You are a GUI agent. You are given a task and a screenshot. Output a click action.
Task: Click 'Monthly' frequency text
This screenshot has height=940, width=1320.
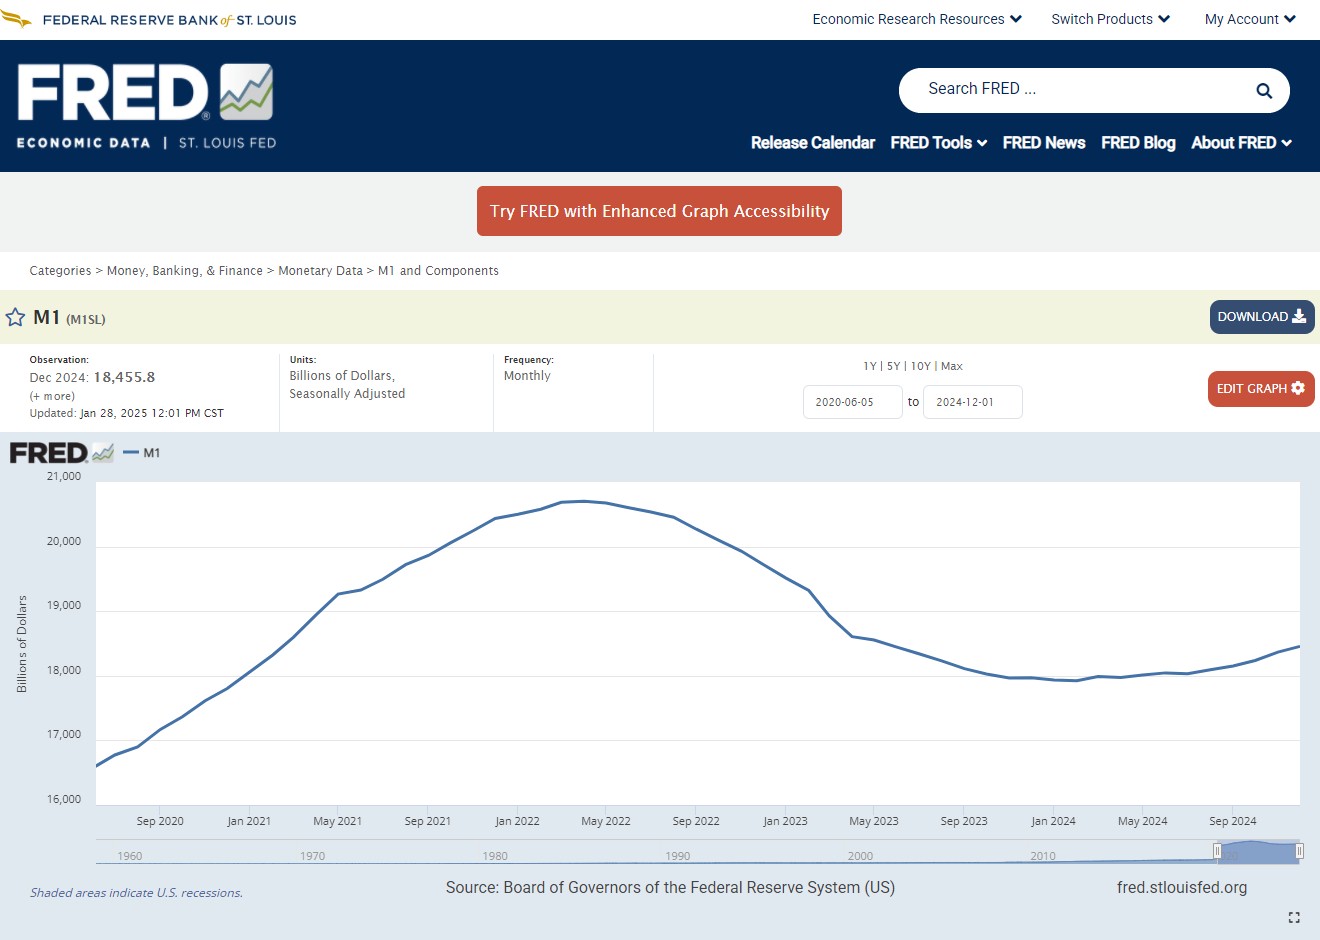pos(527,376)
